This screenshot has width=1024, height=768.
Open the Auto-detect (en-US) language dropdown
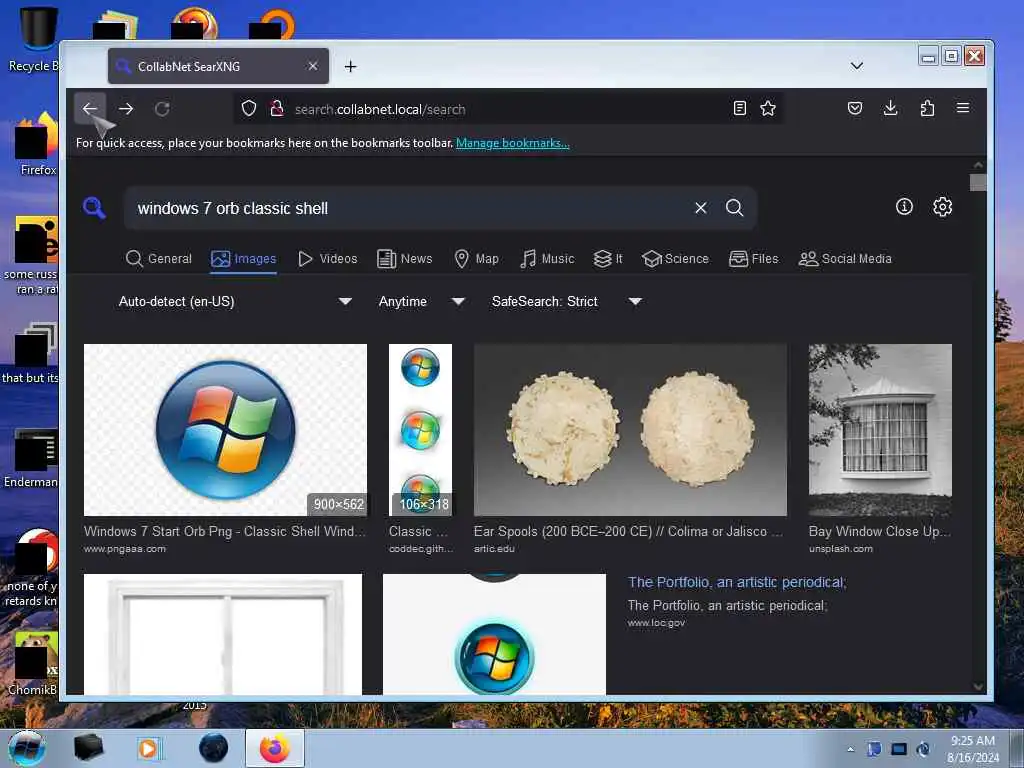tap(235, 301)
